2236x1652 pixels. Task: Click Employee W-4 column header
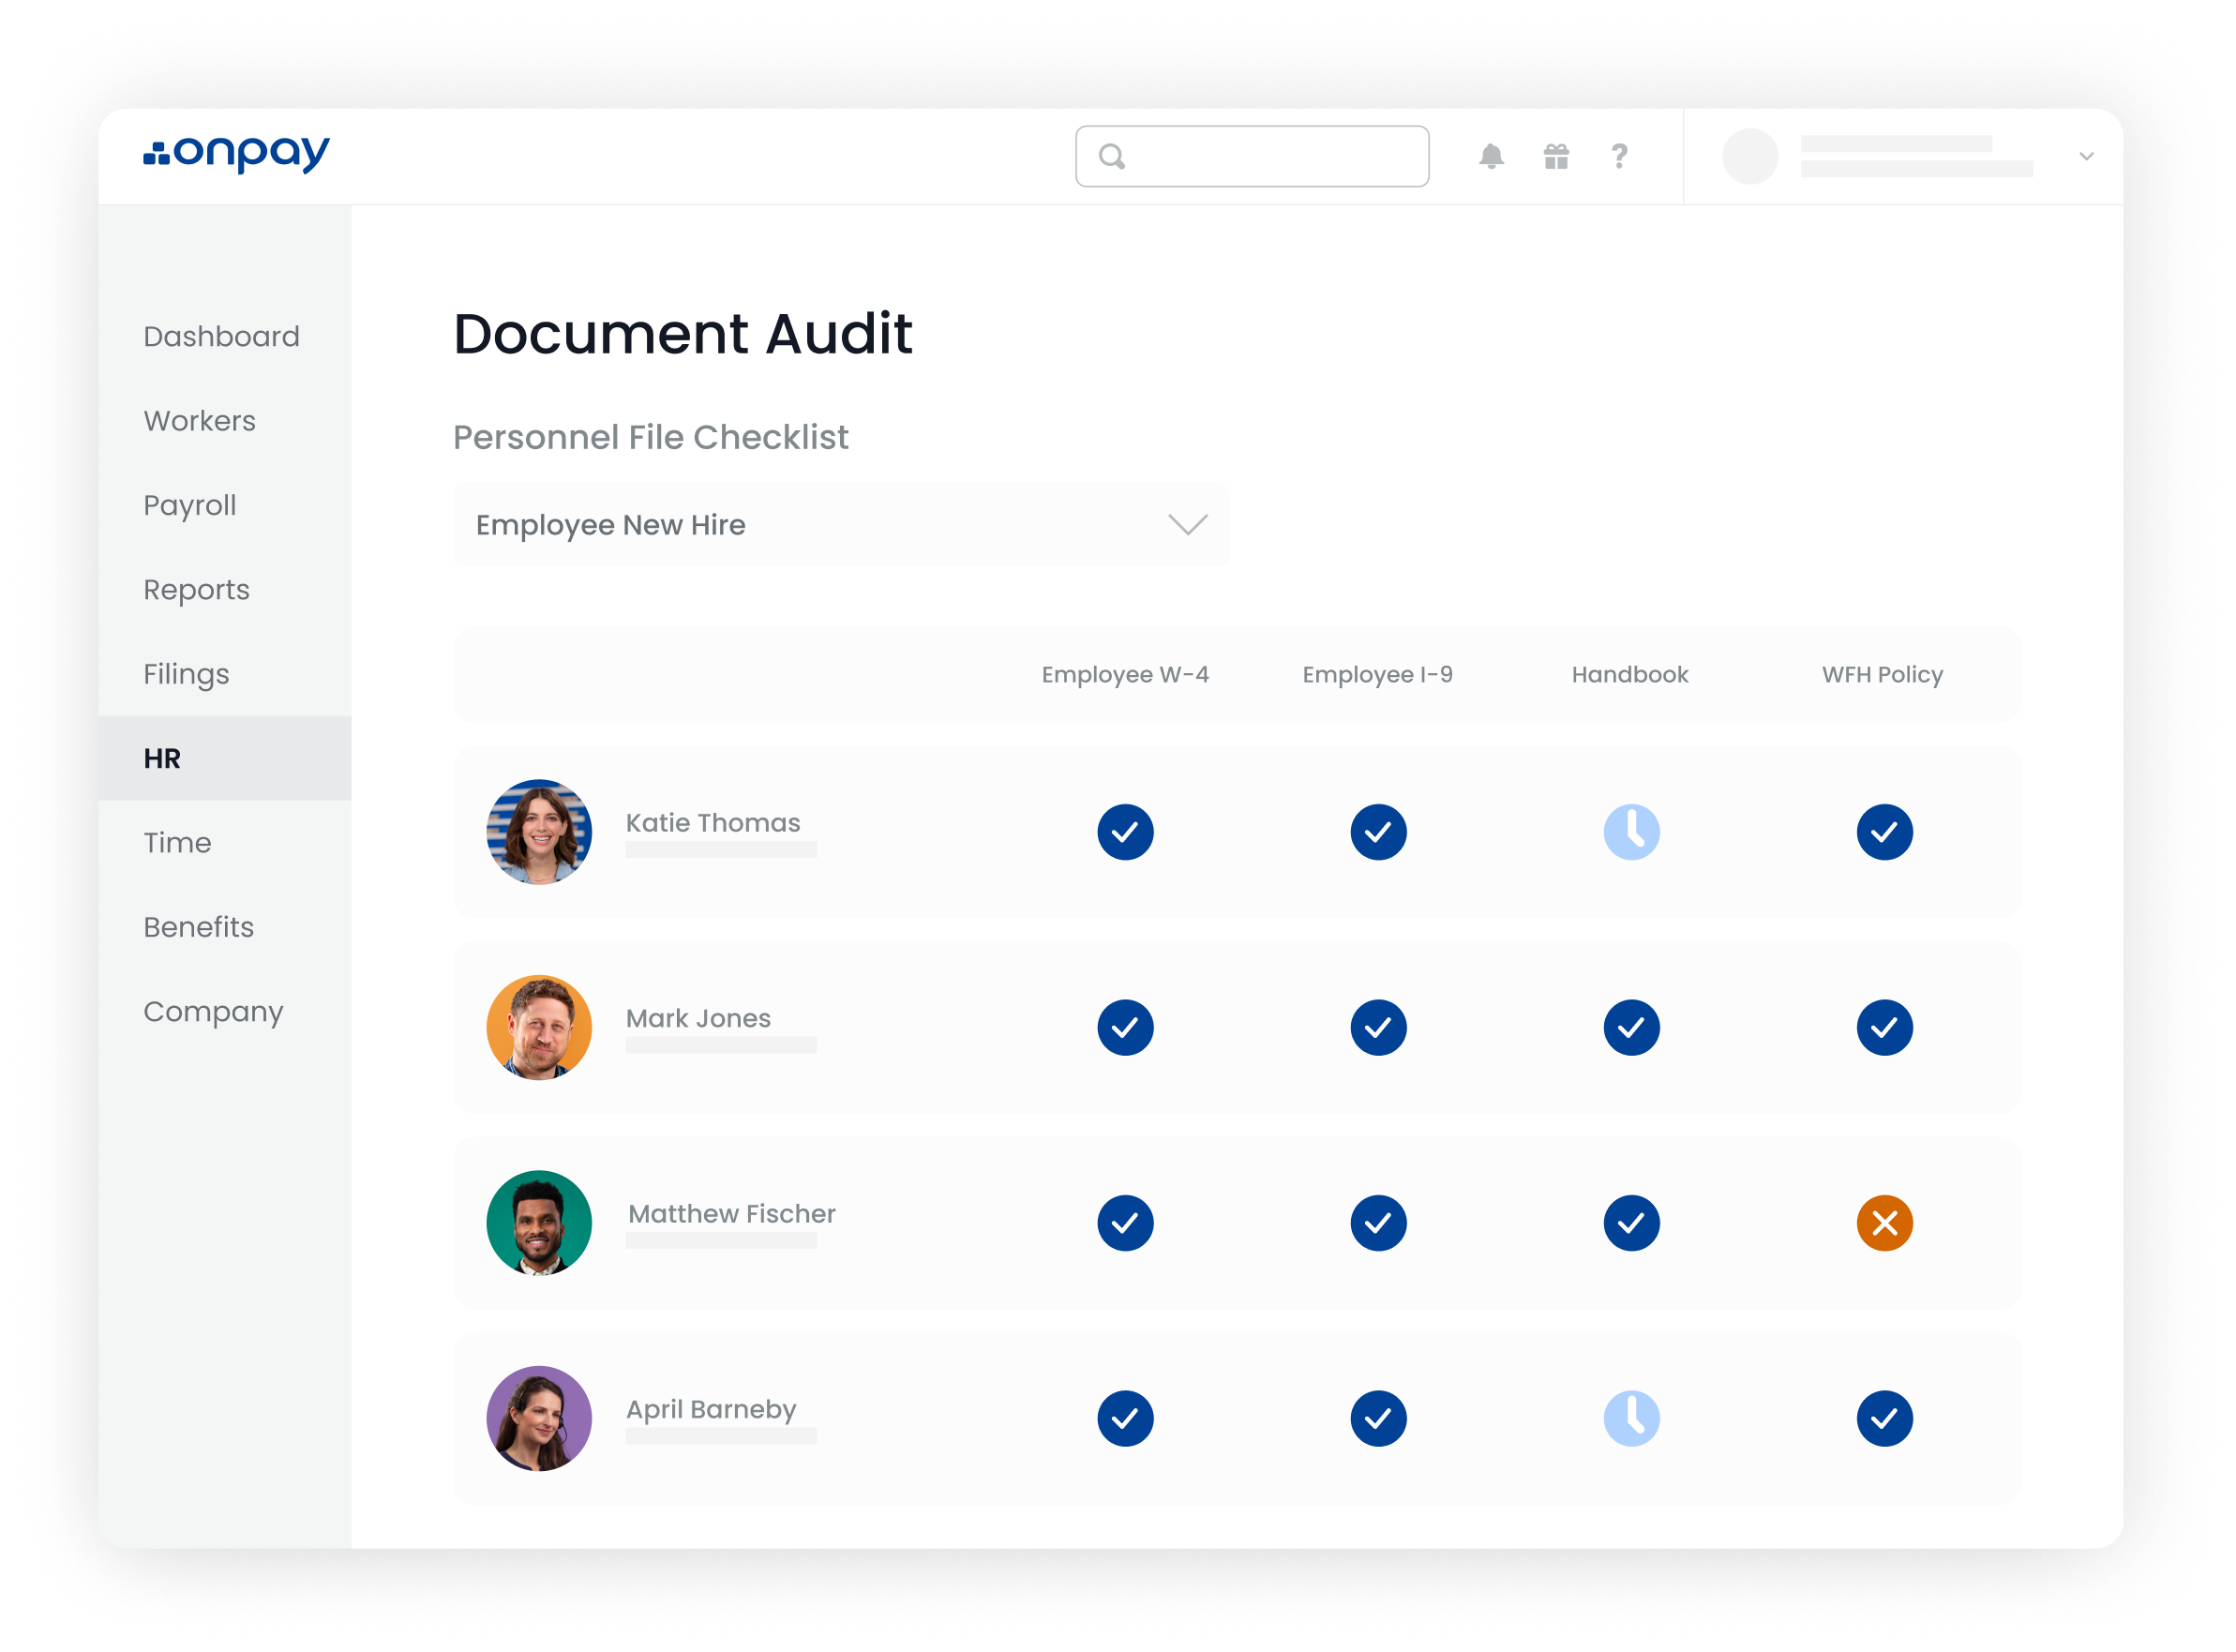(x=1125, y=675)
